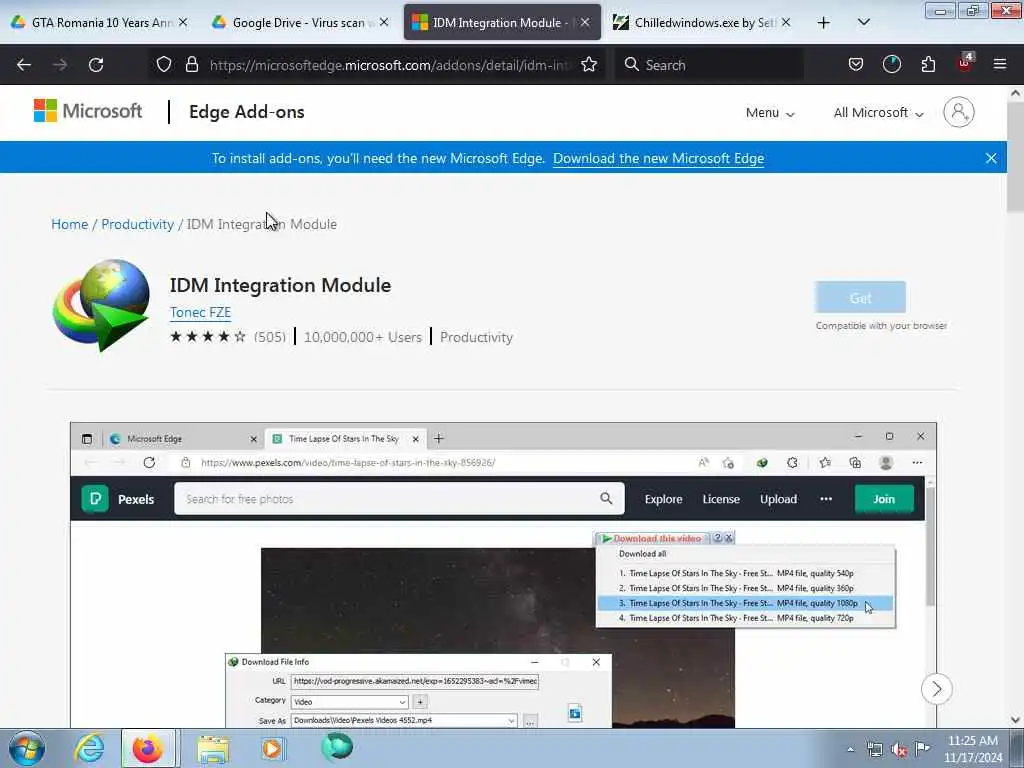Open the Tonec FZE publisher link
Viewport: 1024px width, 768px height.
tap(200, 312)
